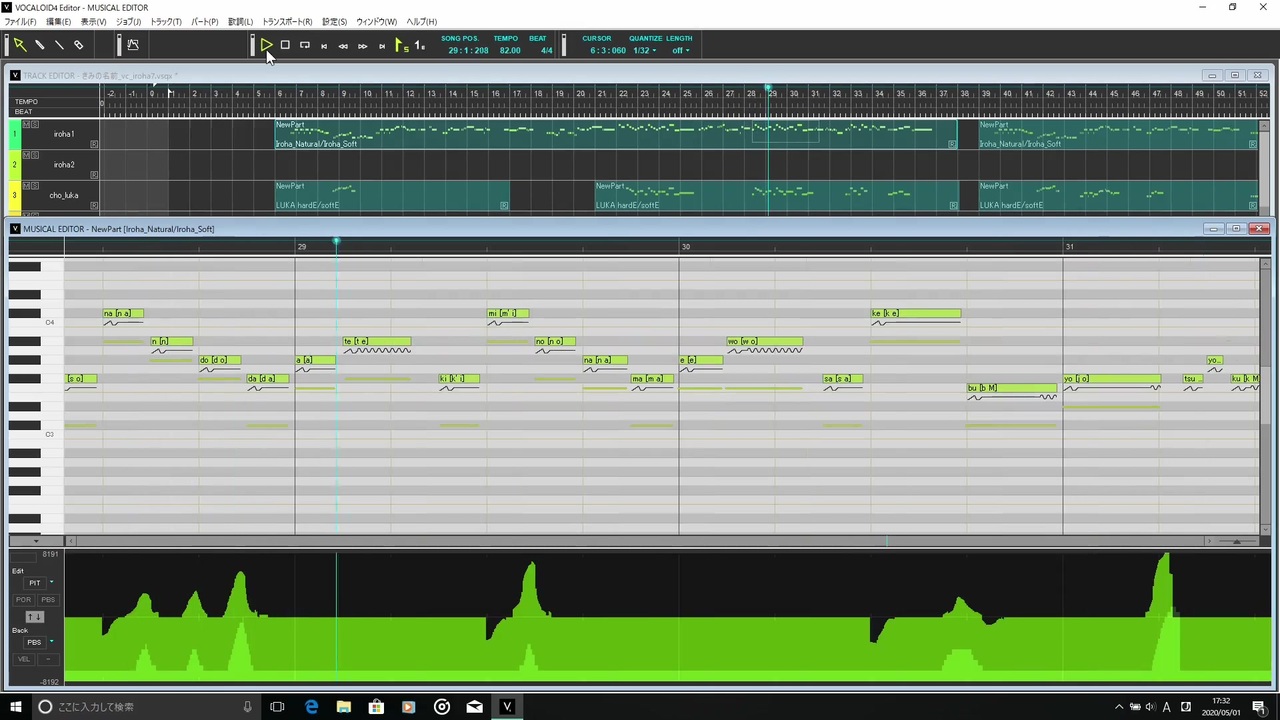
Task: Open the LENGTH off dropdown
Action: 680,50
